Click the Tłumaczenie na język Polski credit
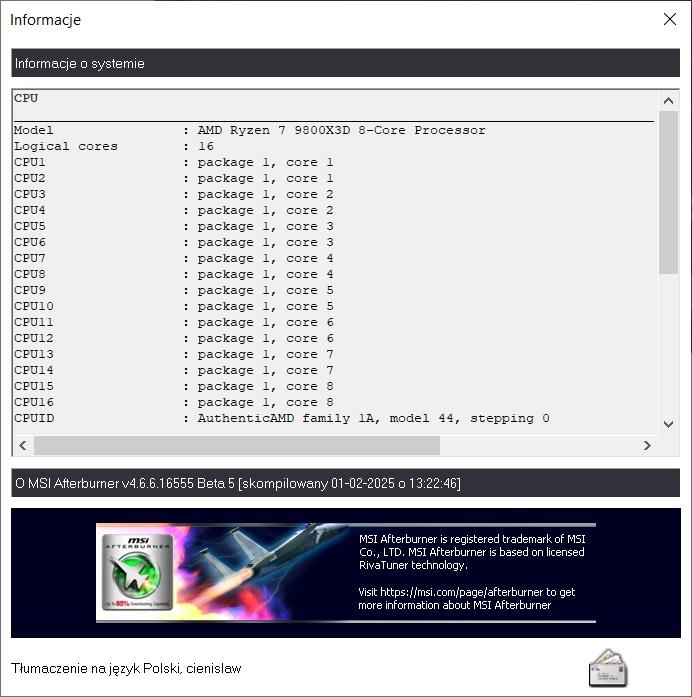The height and width of the screenshot is (697, 692). 126,668
